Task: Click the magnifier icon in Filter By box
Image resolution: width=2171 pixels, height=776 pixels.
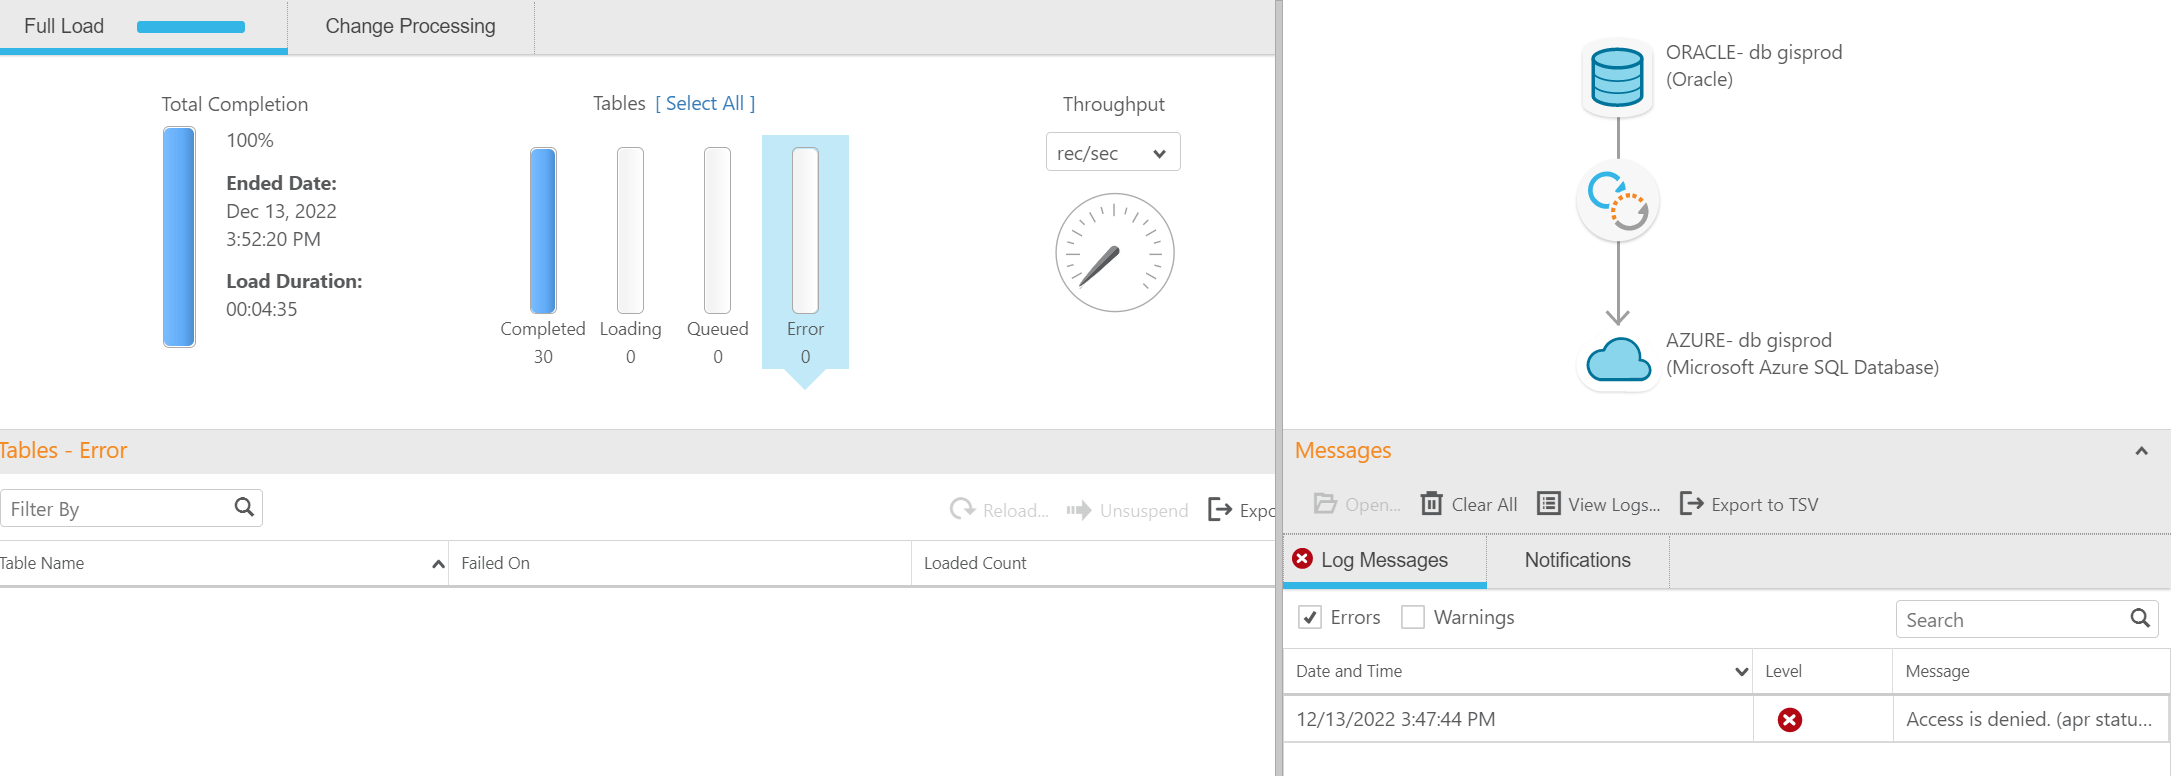Action: click(244, 508)
